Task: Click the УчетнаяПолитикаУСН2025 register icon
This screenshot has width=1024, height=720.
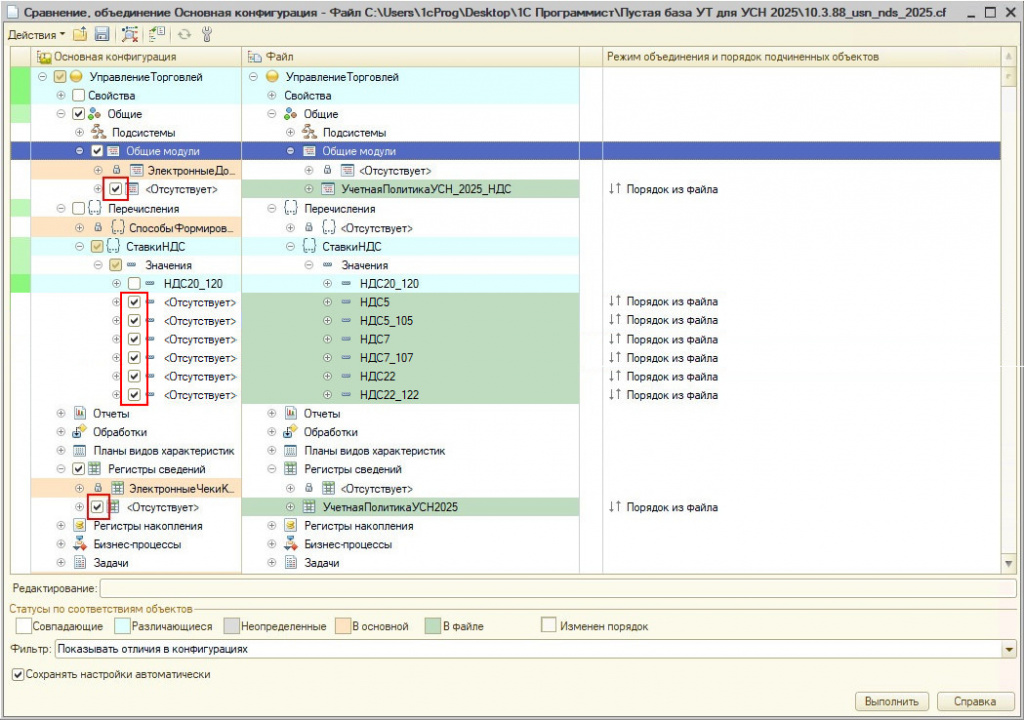Action: 308,508
